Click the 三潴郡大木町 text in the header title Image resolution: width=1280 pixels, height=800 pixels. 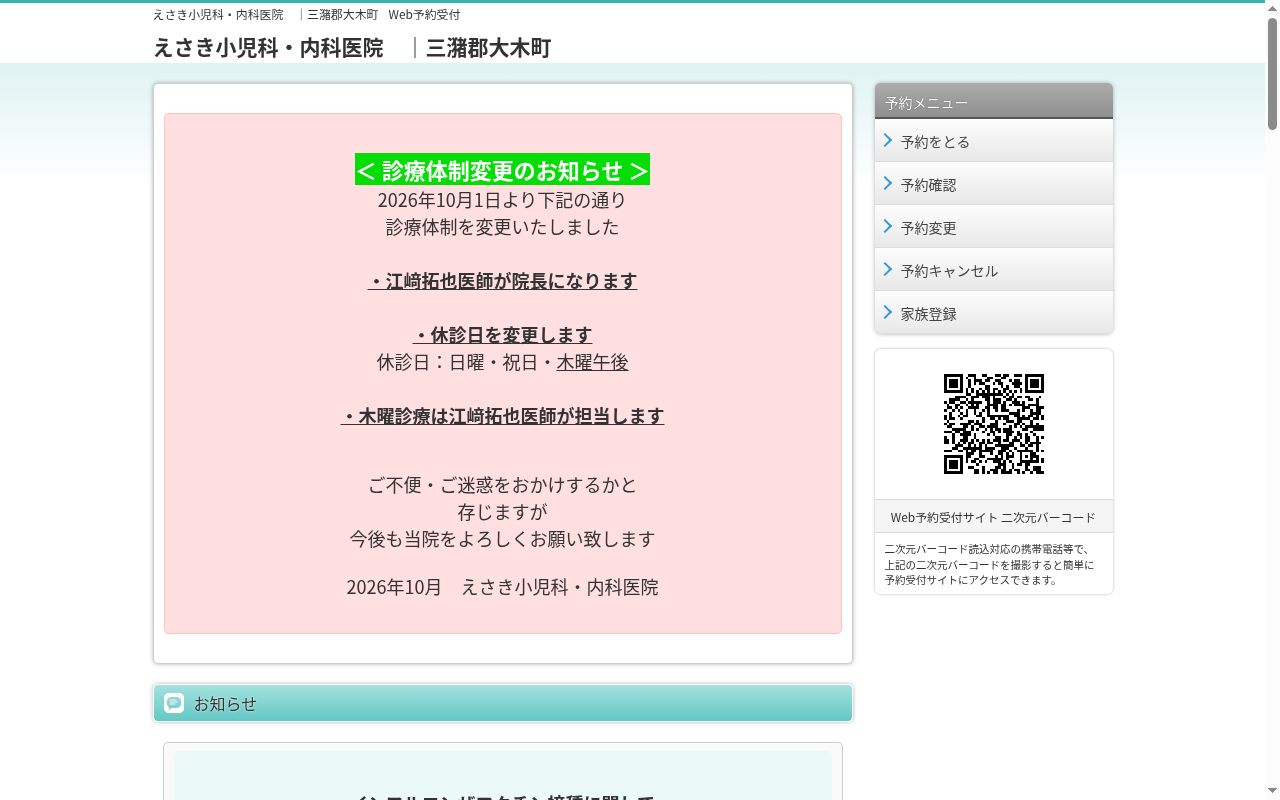[x=488, y=48]
